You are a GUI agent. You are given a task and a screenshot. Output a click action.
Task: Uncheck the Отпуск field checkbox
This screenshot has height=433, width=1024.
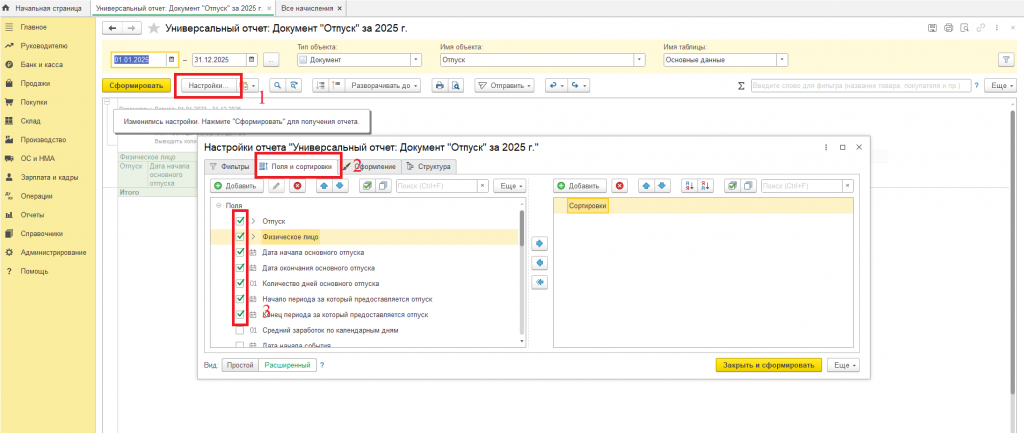240,221
